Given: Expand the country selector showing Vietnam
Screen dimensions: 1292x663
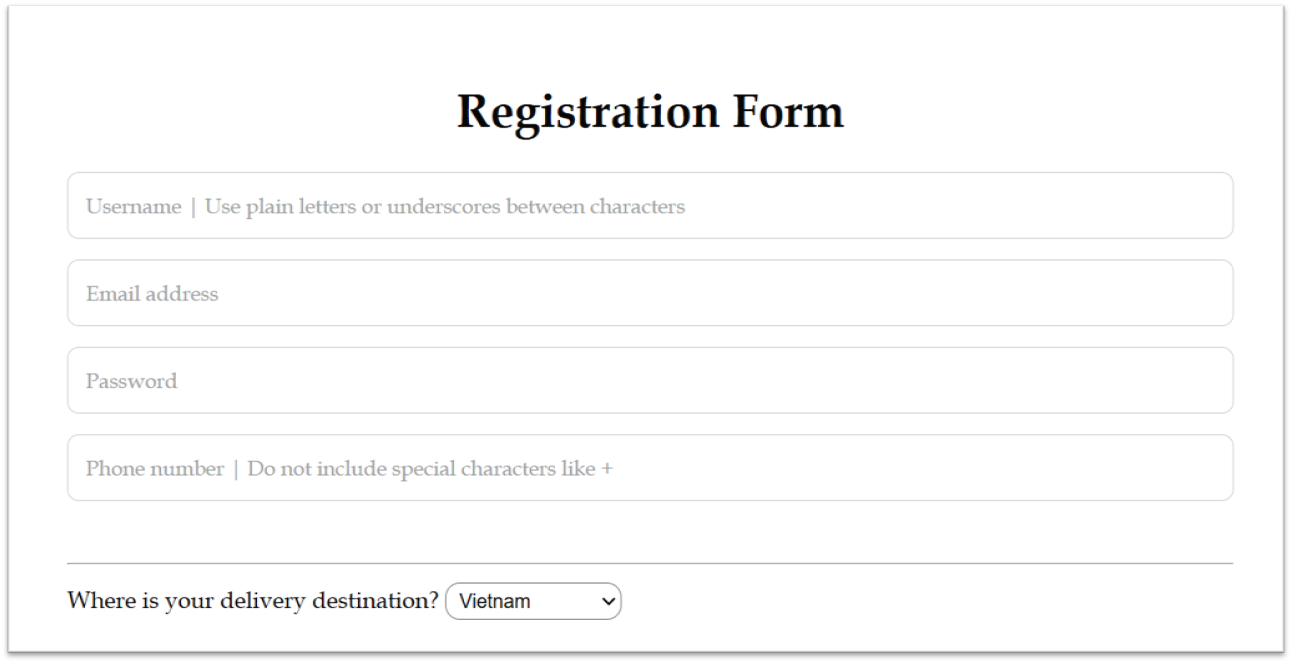Looking at the screenshot, I should click(x=534, y=600).
